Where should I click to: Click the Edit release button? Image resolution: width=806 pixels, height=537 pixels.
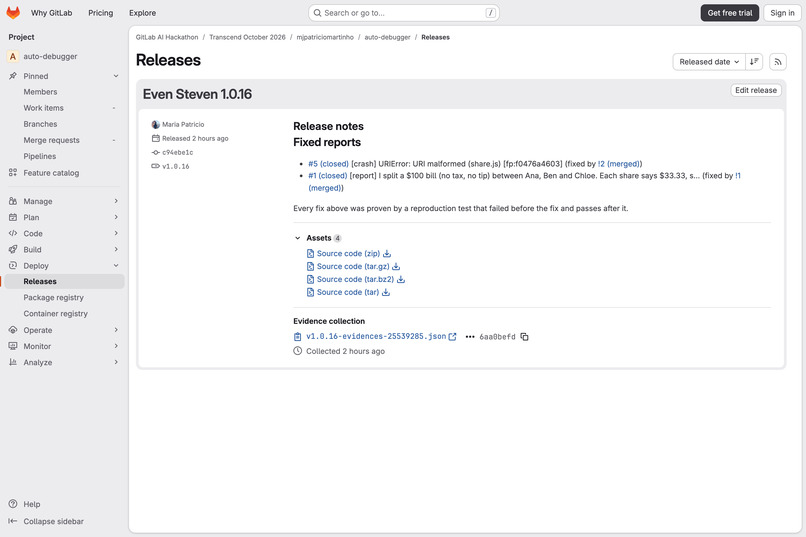click(x=756, y=90)
